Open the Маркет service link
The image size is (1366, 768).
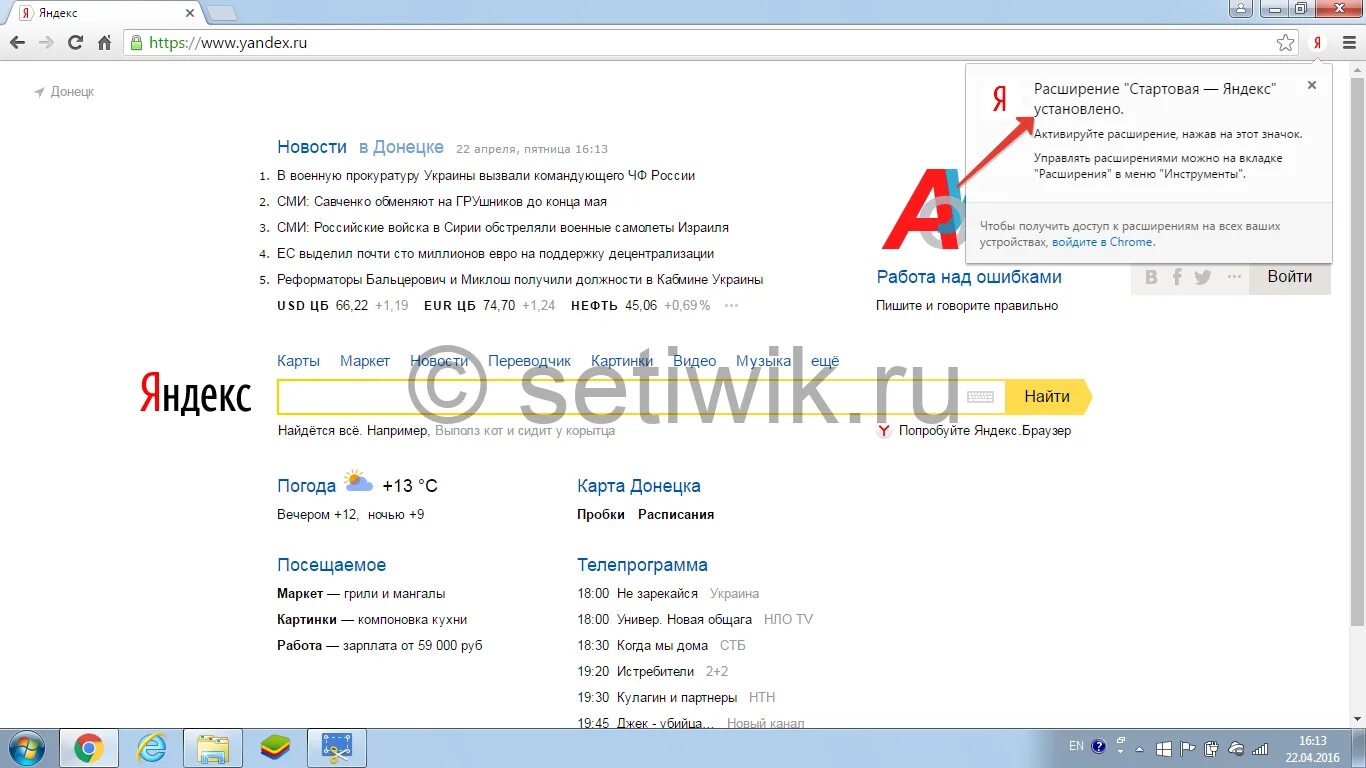[x=365, y=361]
